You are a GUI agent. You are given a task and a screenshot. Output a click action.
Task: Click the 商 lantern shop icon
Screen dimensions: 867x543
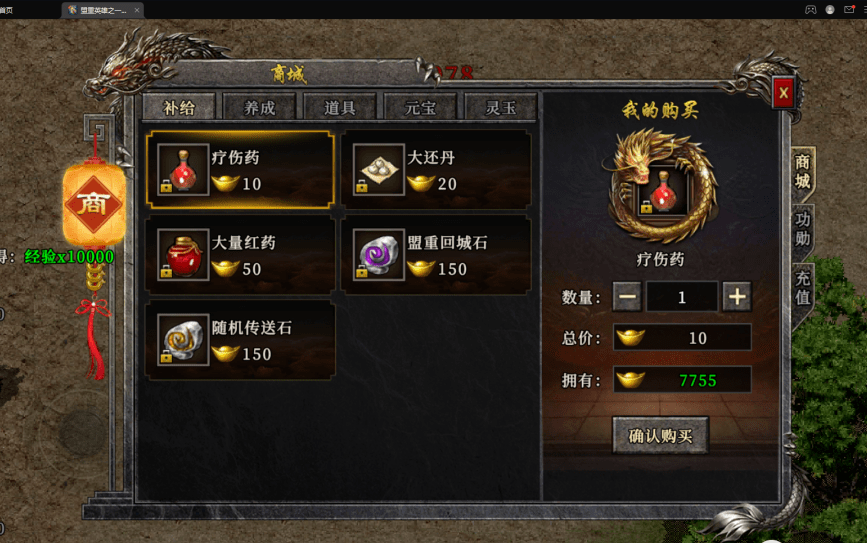click(93, 205)
